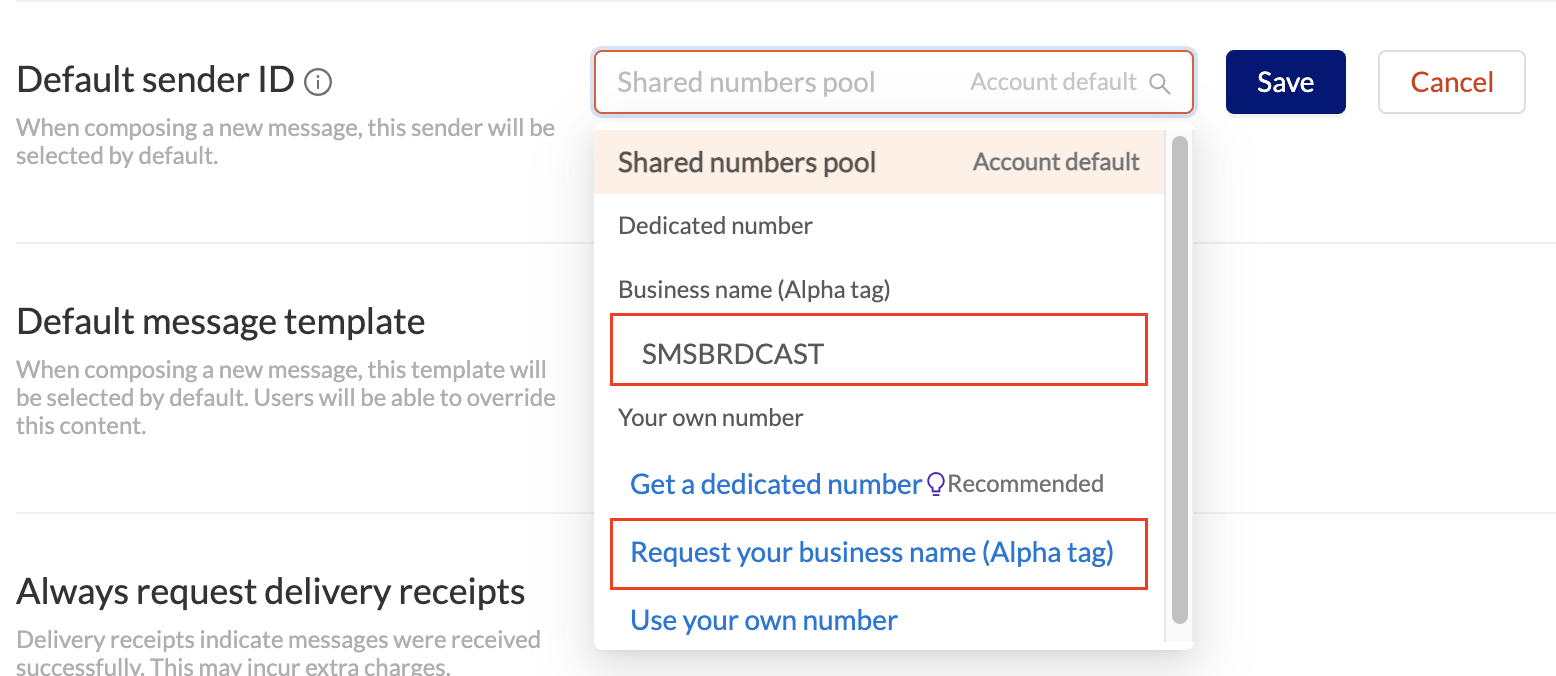Click the highlighted Account default list entry
The height and width of the screenshot is (676, 1556).
click(x=1055, y=162)
